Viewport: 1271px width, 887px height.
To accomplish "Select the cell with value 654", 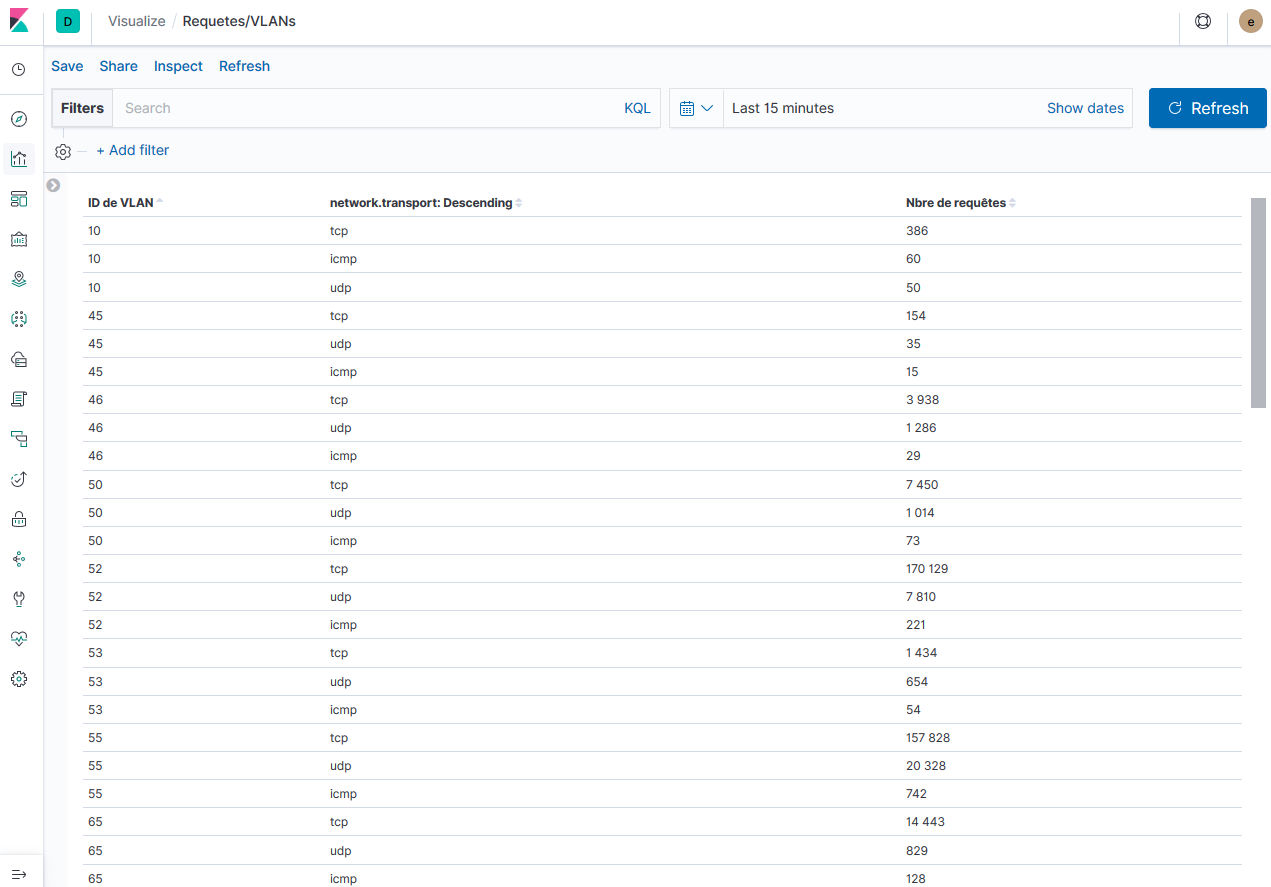I will [917, 681].
